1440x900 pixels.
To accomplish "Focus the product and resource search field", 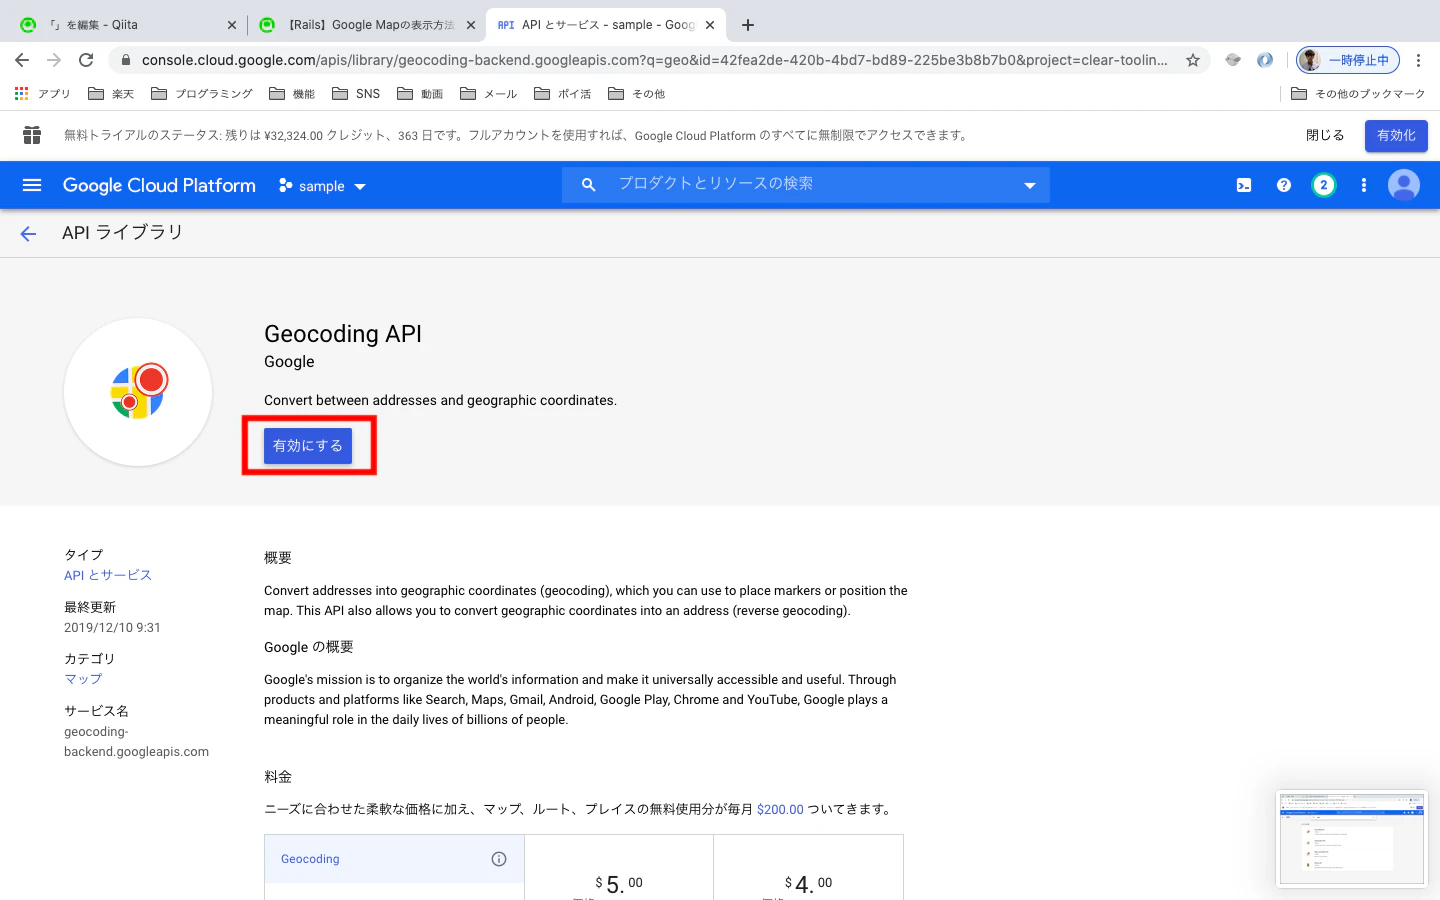I will [x=806, y=185].
